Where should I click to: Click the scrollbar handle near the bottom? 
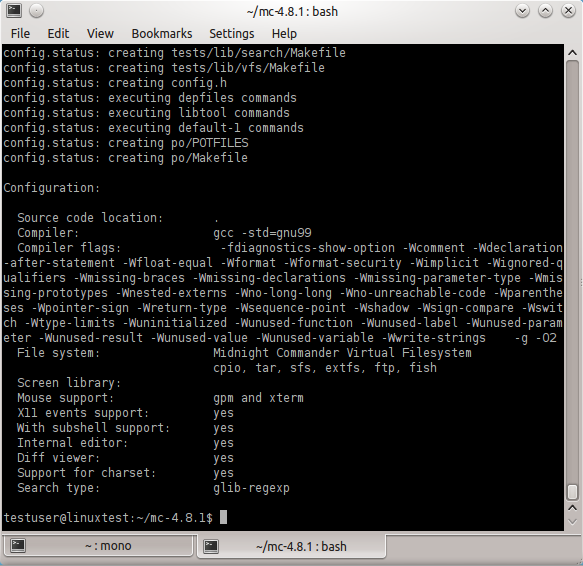(573, 492)
